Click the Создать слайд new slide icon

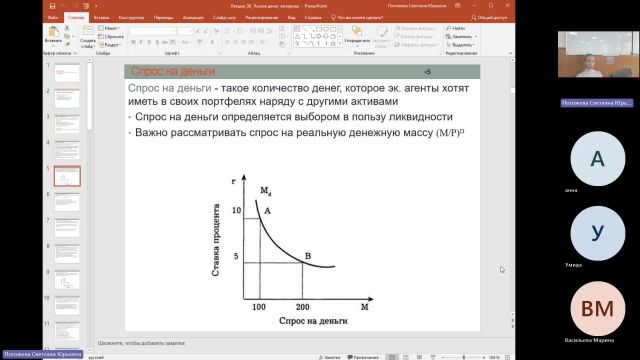coord(88,31)
